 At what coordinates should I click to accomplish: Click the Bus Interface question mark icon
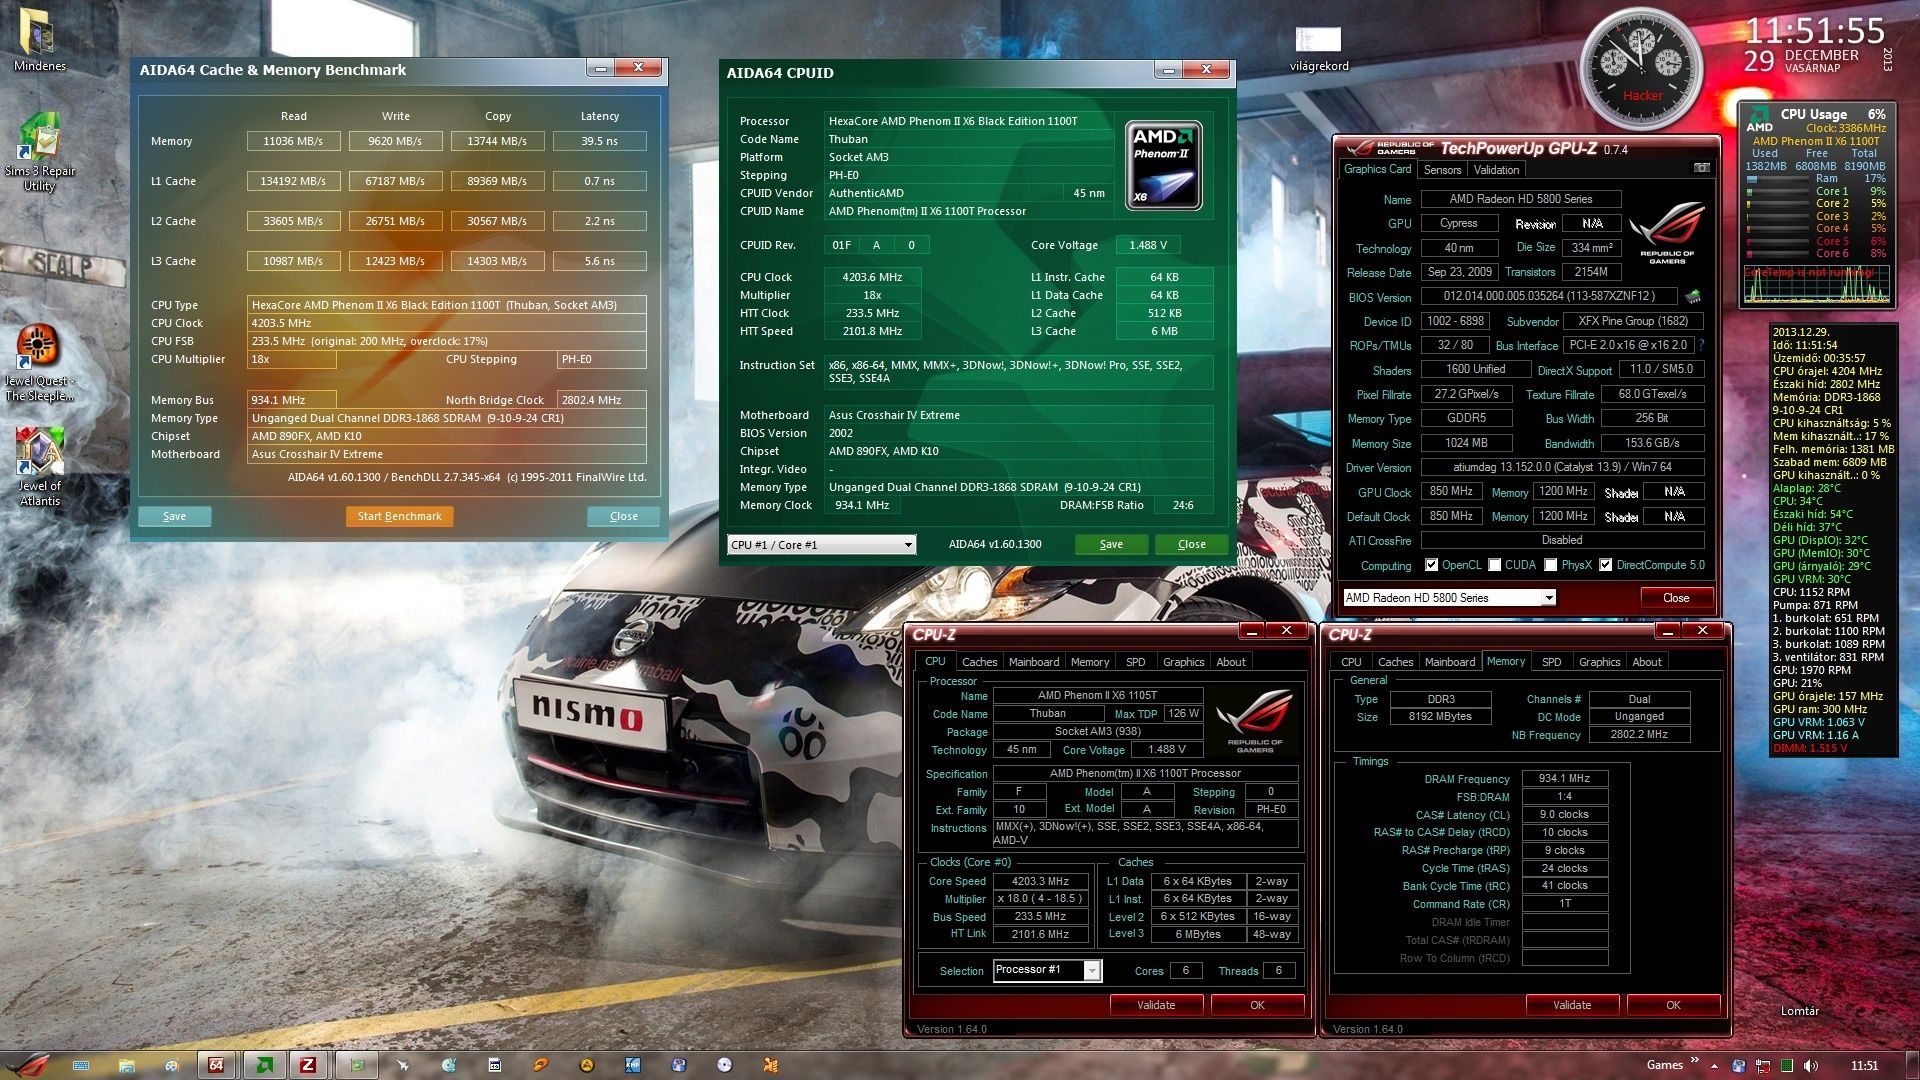pos(1701,346)
